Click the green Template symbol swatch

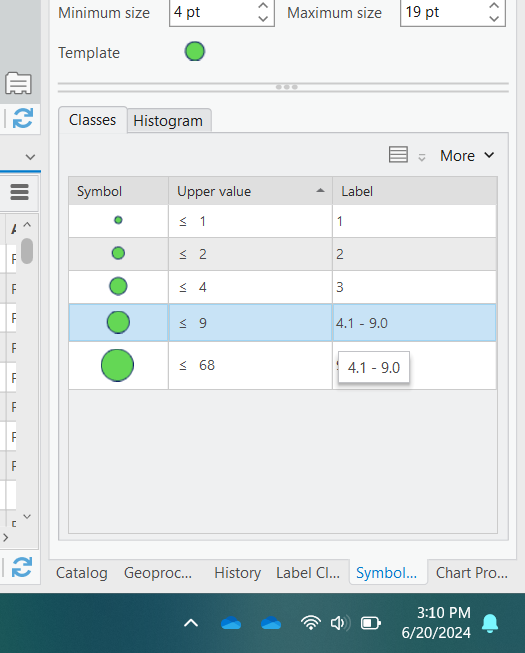click(x=195, y=52)
